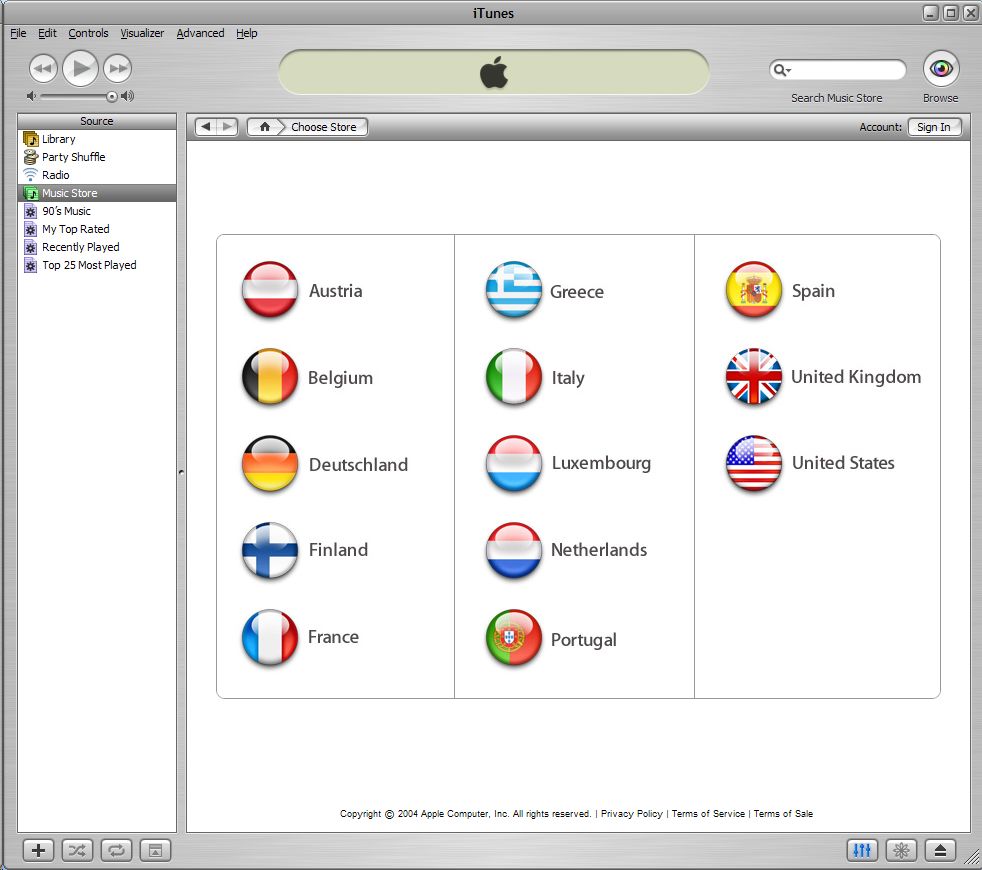This screenshot has height=870, width=982.
Task: Select Radio in Source list
Action: coord(97,175)
